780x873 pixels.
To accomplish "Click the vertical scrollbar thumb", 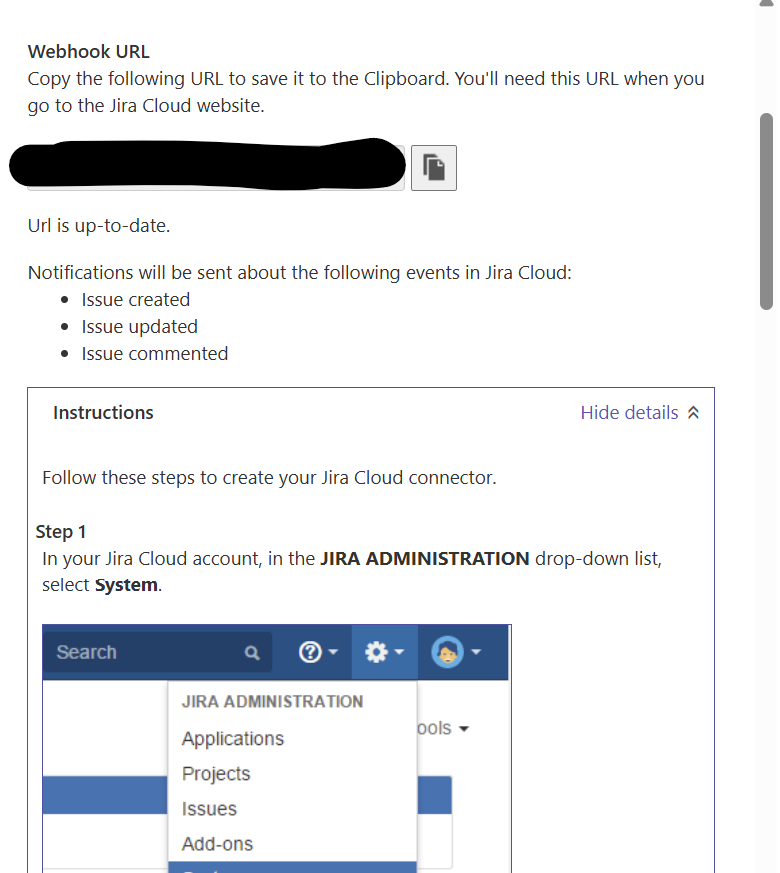I will (x=767, y=211).
